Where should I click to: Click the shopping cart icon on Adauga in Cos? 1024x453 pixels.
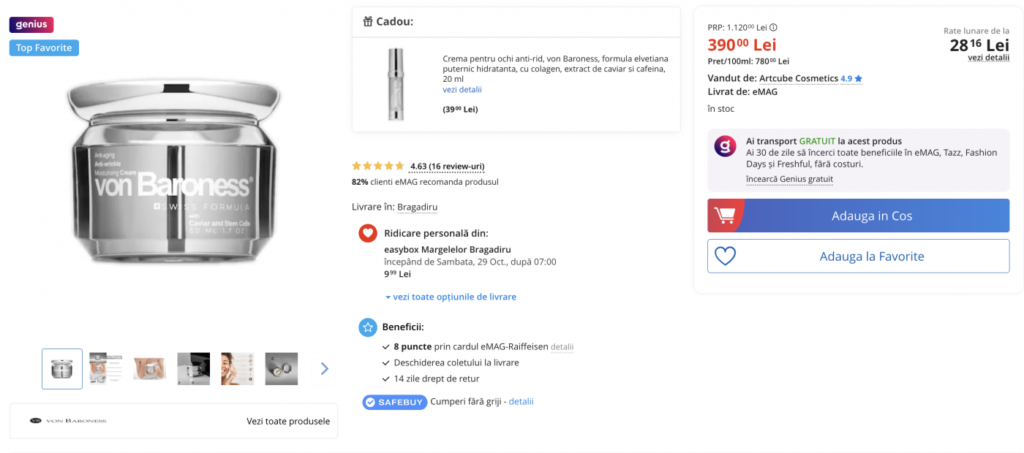tap(727, 216)
